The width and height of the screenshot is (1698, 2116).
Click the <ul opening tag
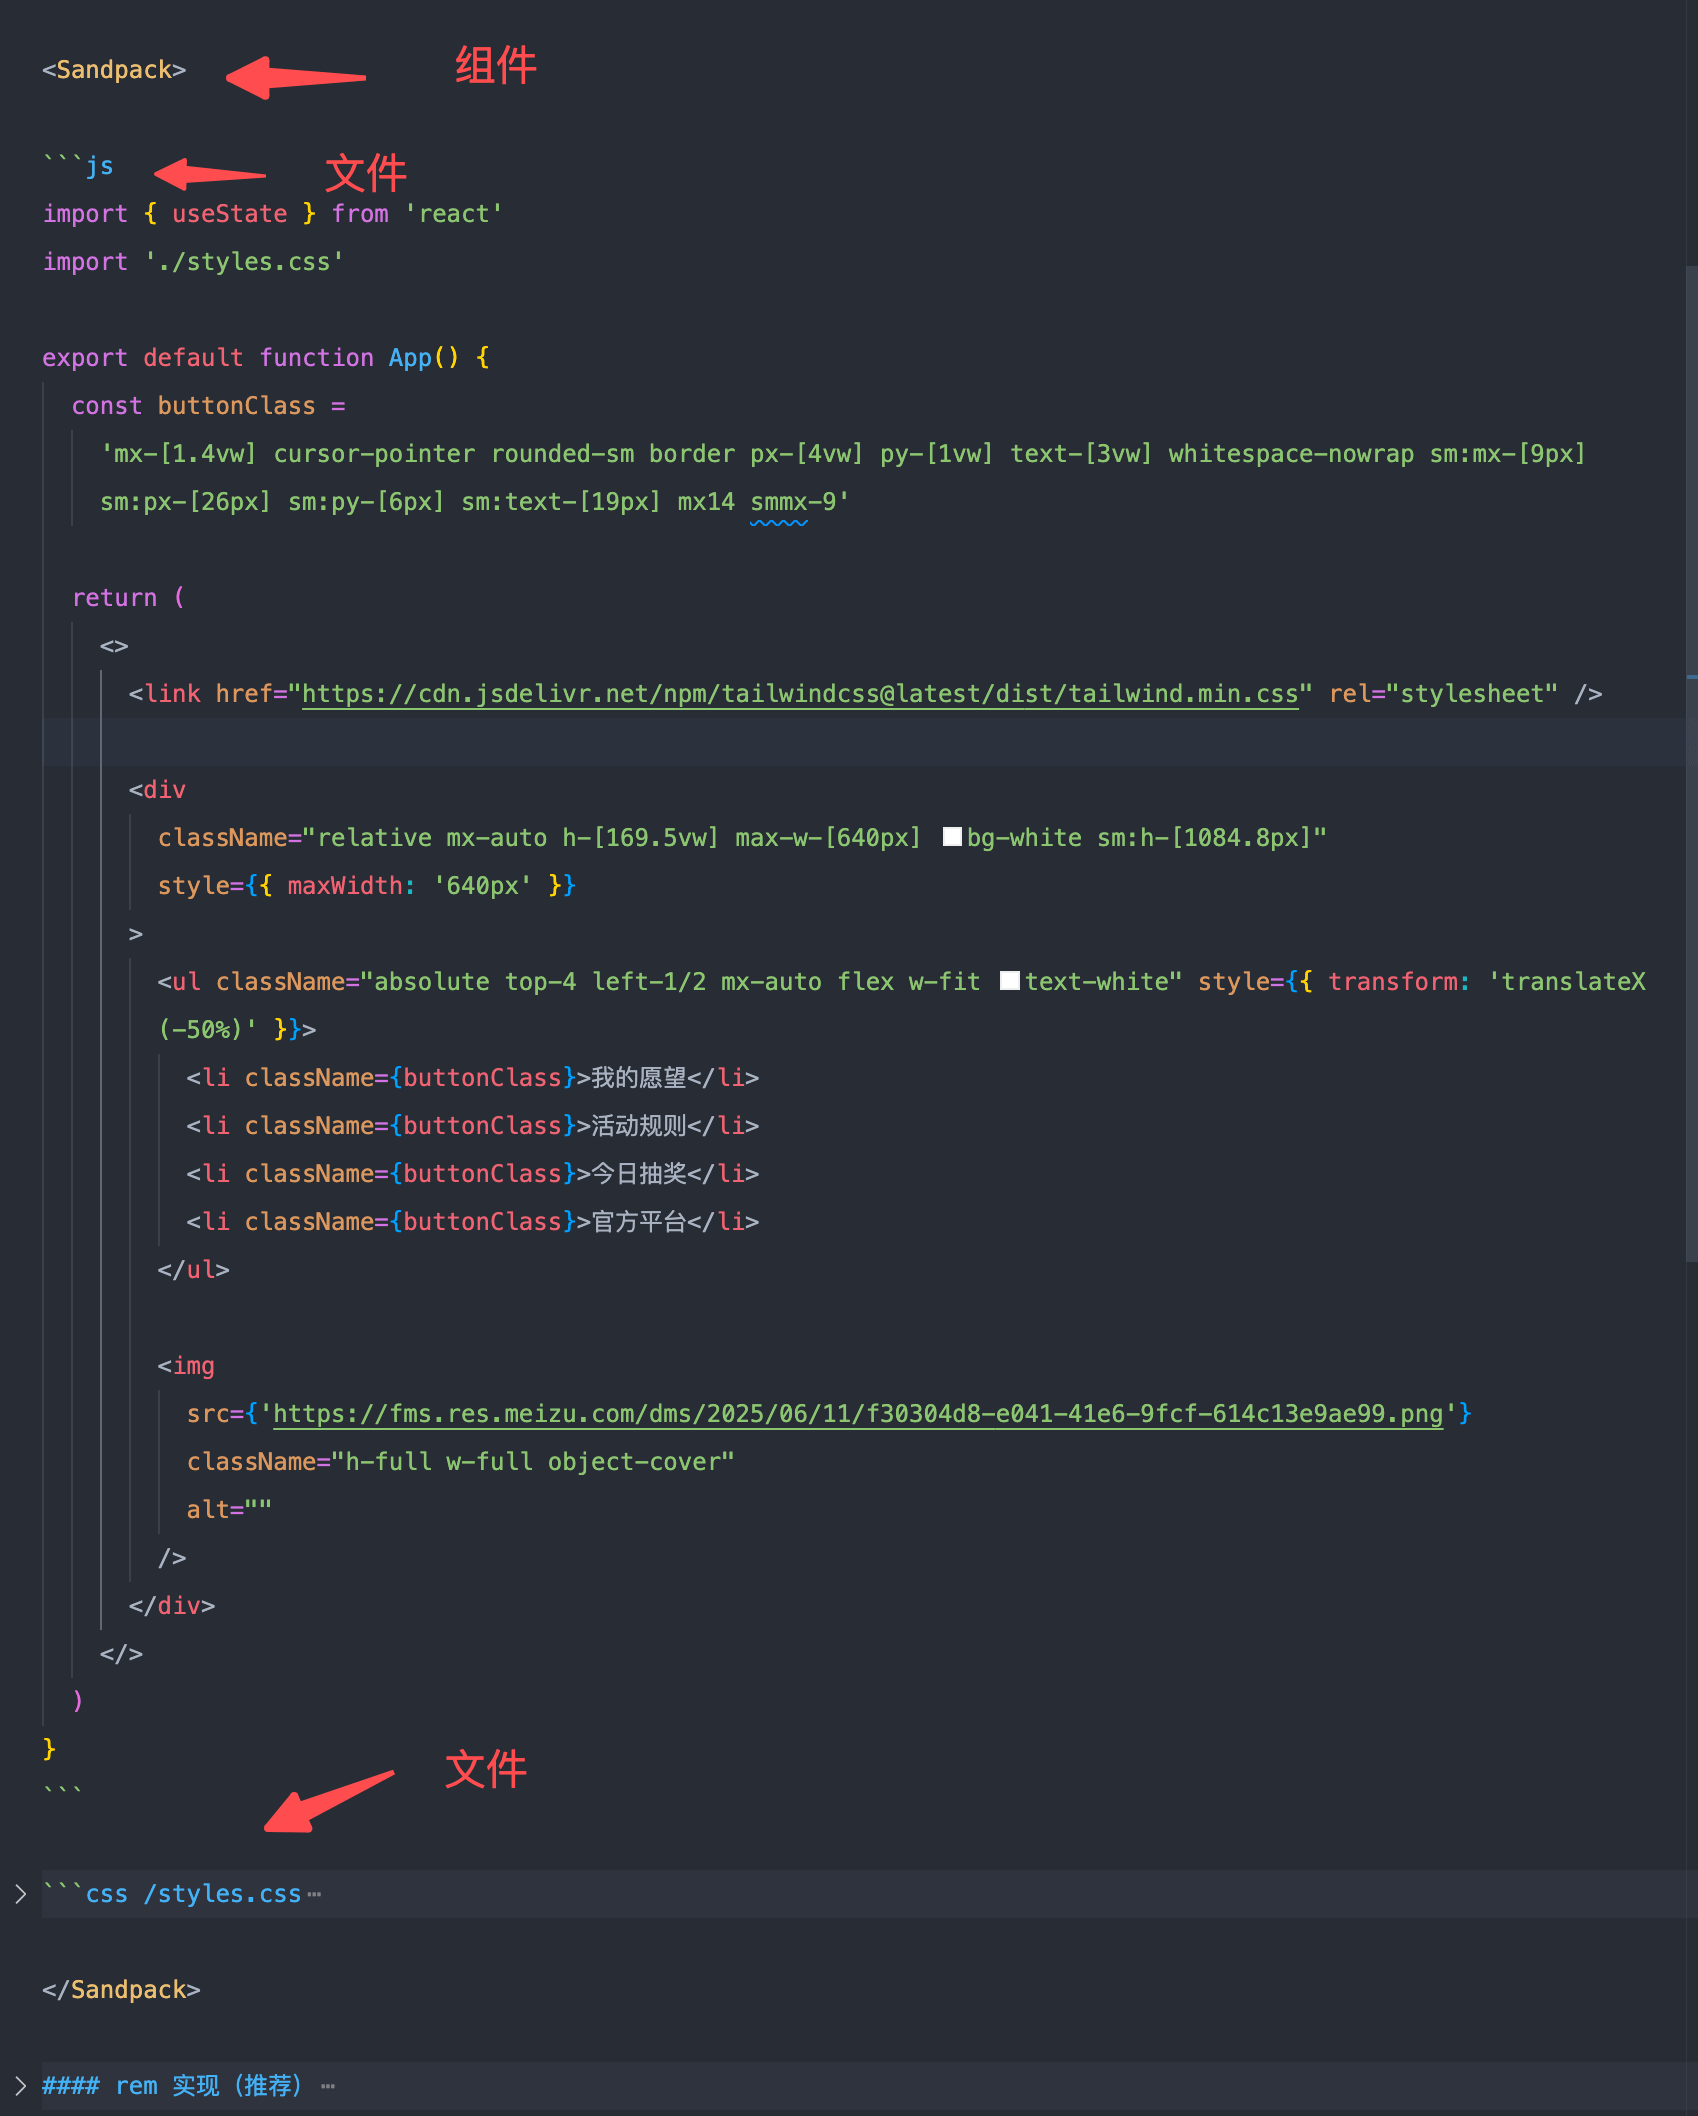click(x=179, y=982)
